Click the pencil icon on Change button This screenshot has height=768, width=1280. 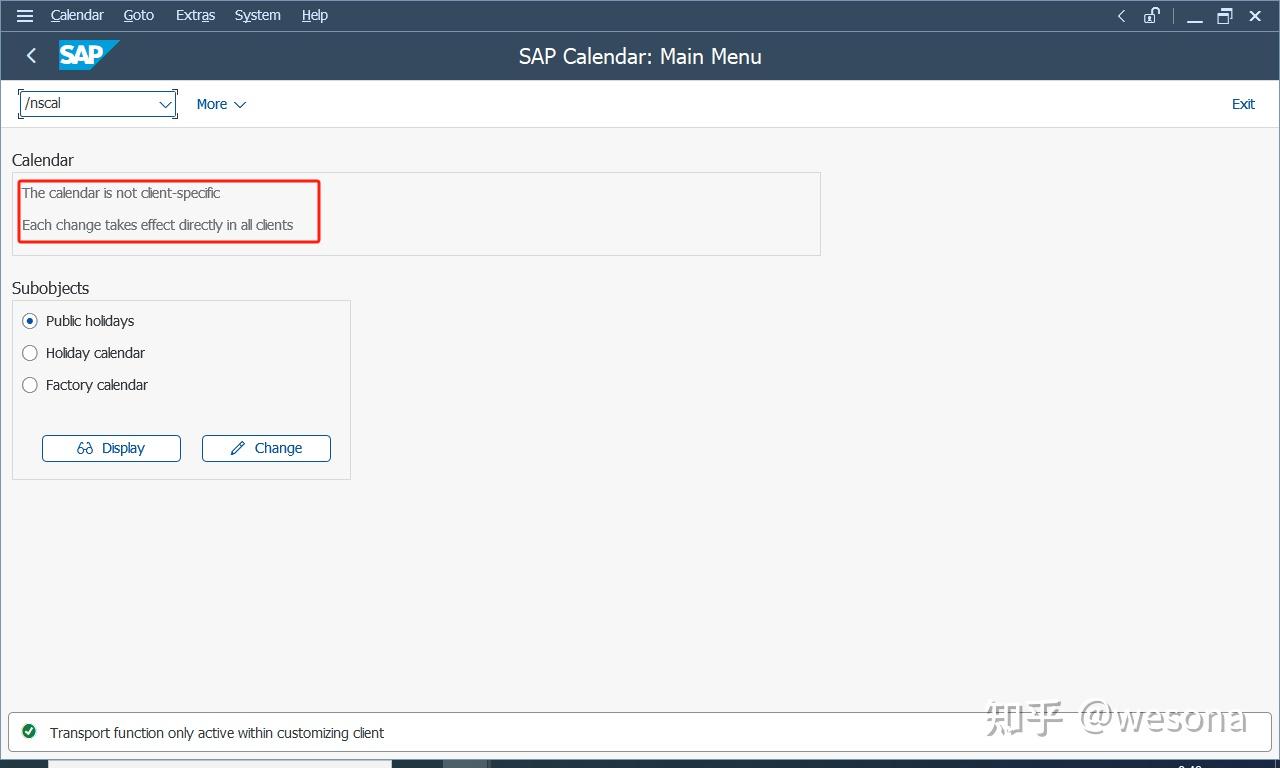pos(236,448)
